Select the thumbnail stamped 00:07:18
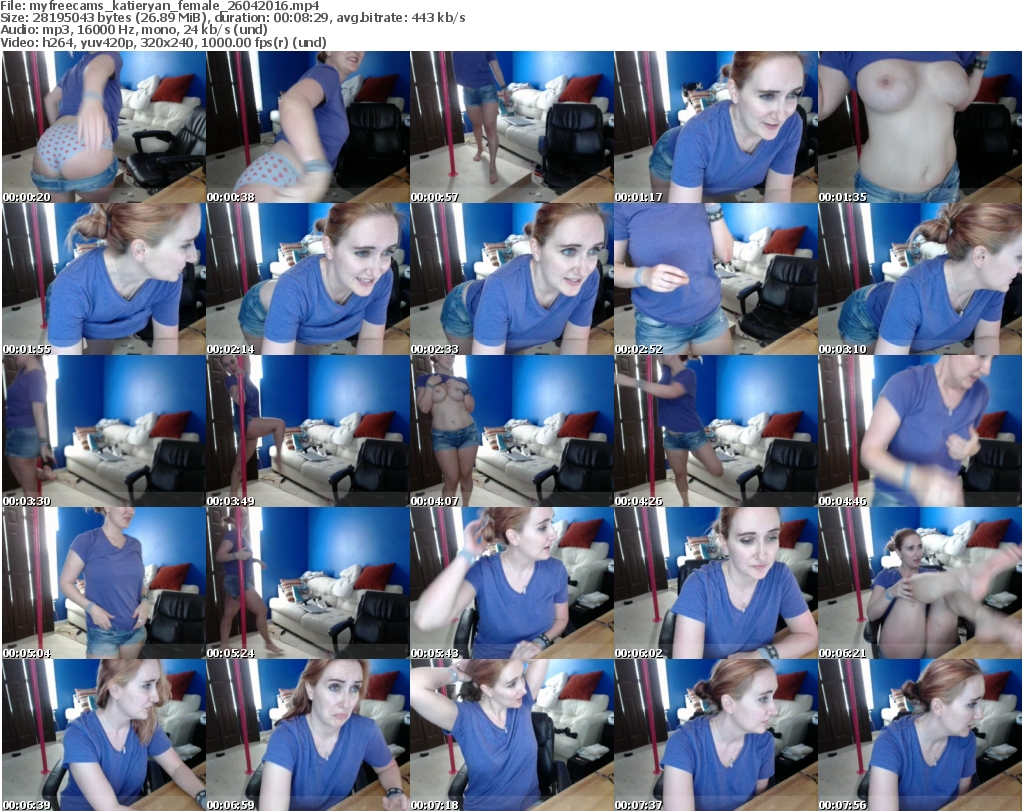The image size is (1024, 811). coord(512,735)
